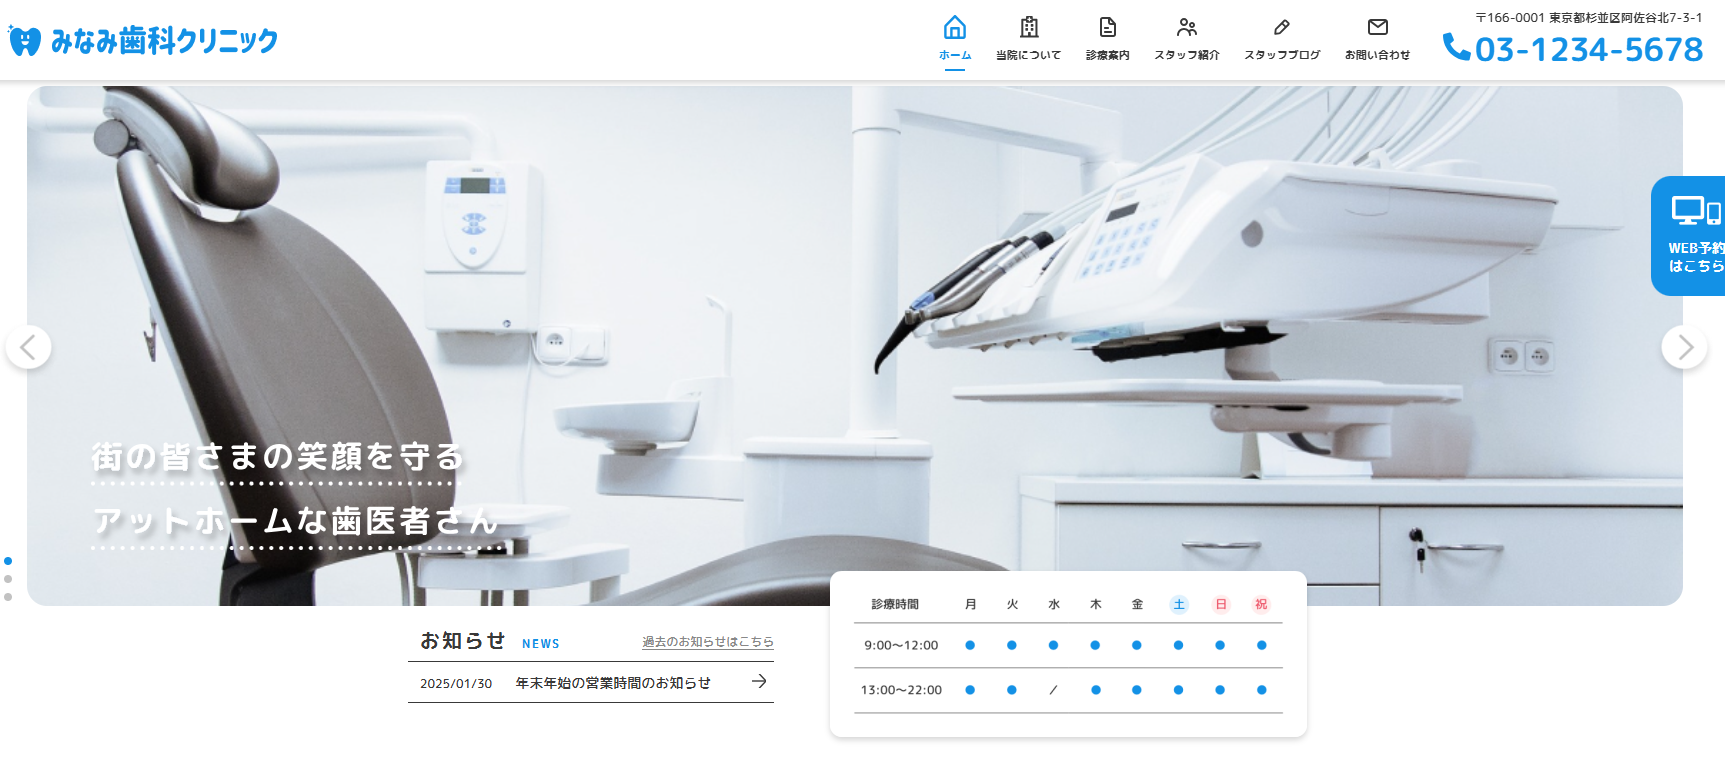The height and width of the screenshot is (782, 1725).
Task: Open the お問い合わせ menu label
Action: pyautogui.click(x=1377, y=55)
